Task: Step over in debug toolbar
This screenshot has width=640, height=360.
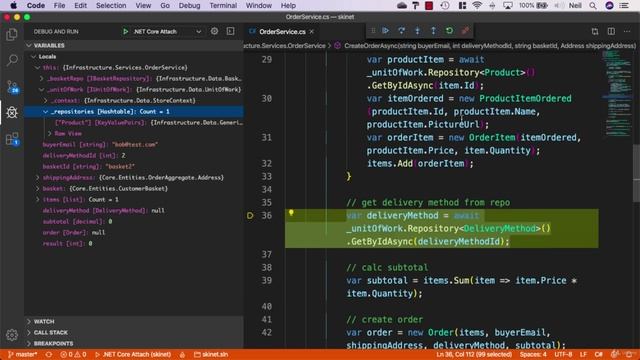Action: [401, 31]
